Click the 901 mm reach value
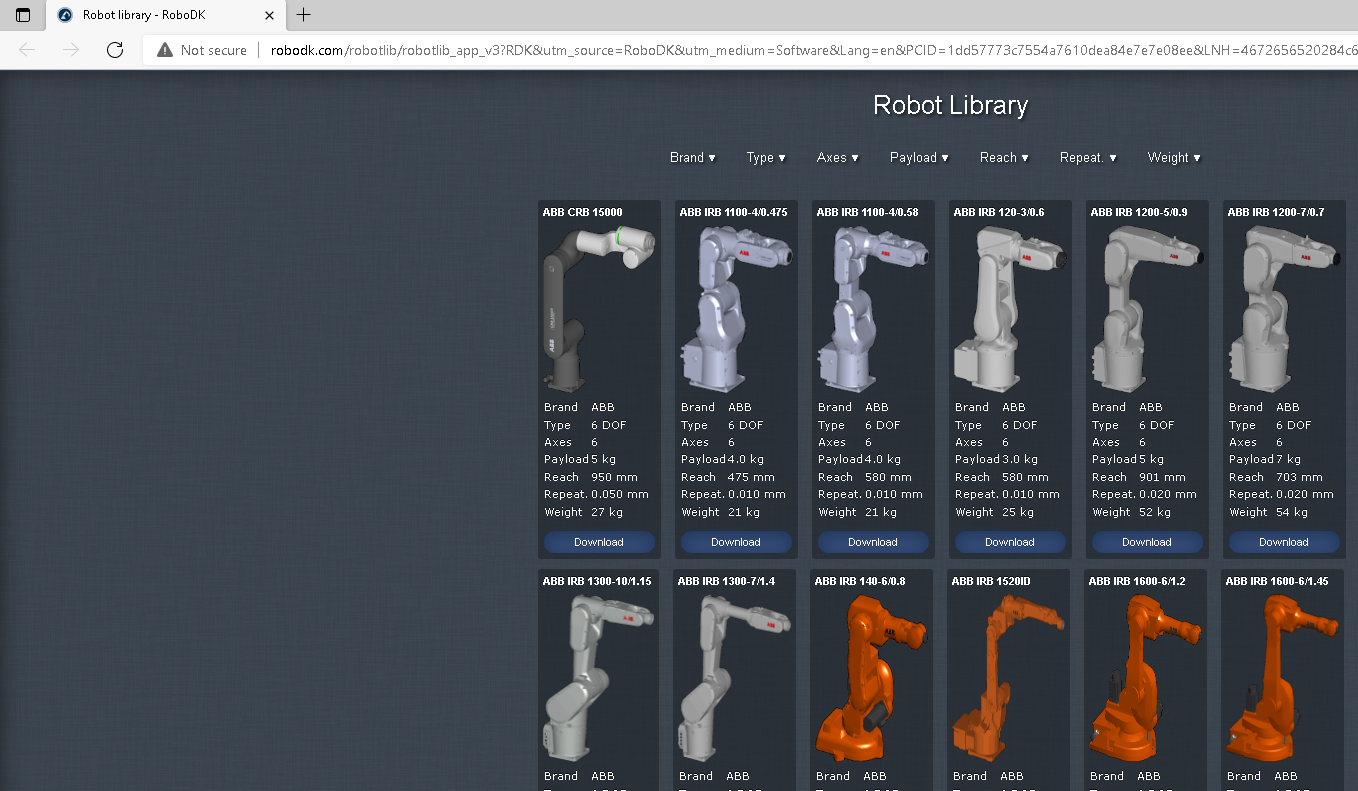This screenshot has width=1358, height=791. [1162, 477]
